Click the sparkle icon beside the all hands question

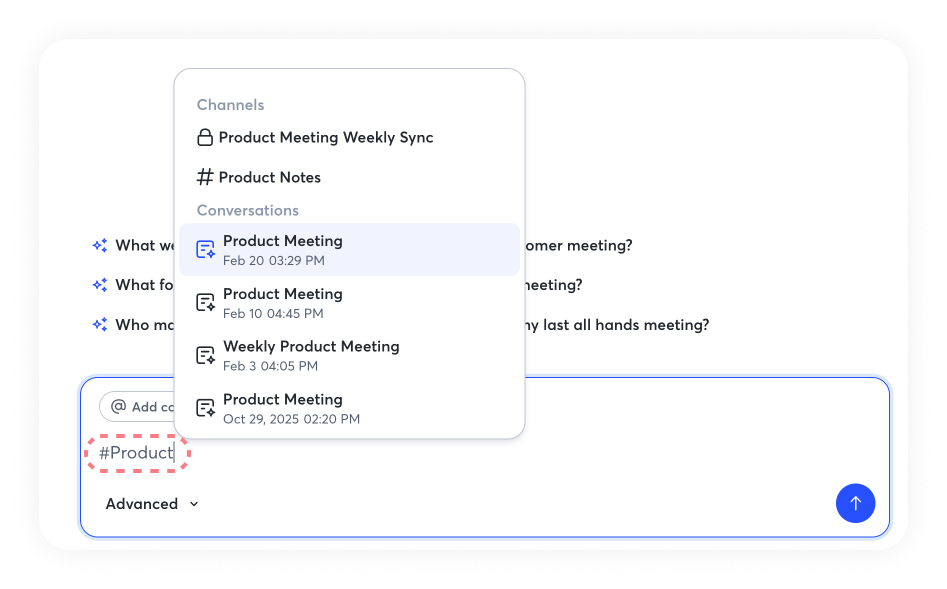coord(100,325)
